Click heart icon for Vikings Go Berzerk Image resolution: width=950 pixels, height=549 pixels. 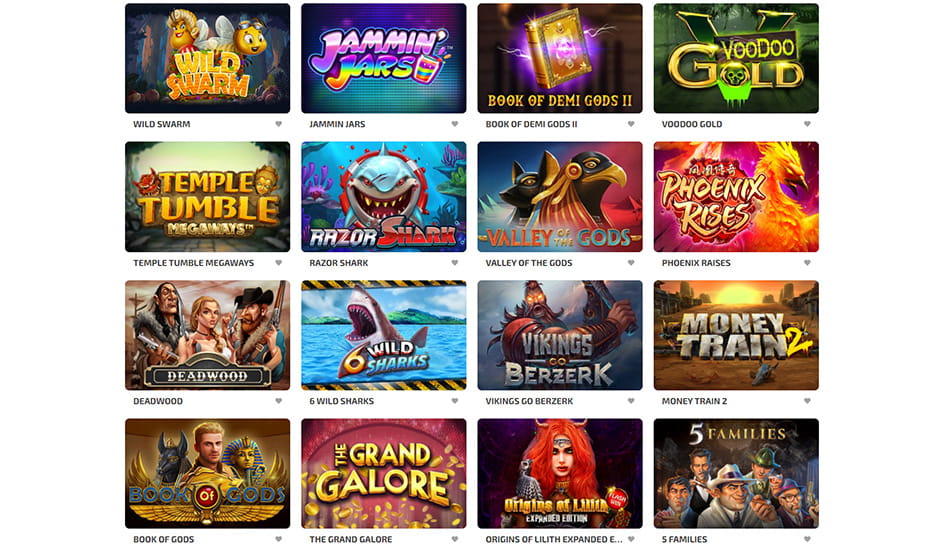pos(631,401)
